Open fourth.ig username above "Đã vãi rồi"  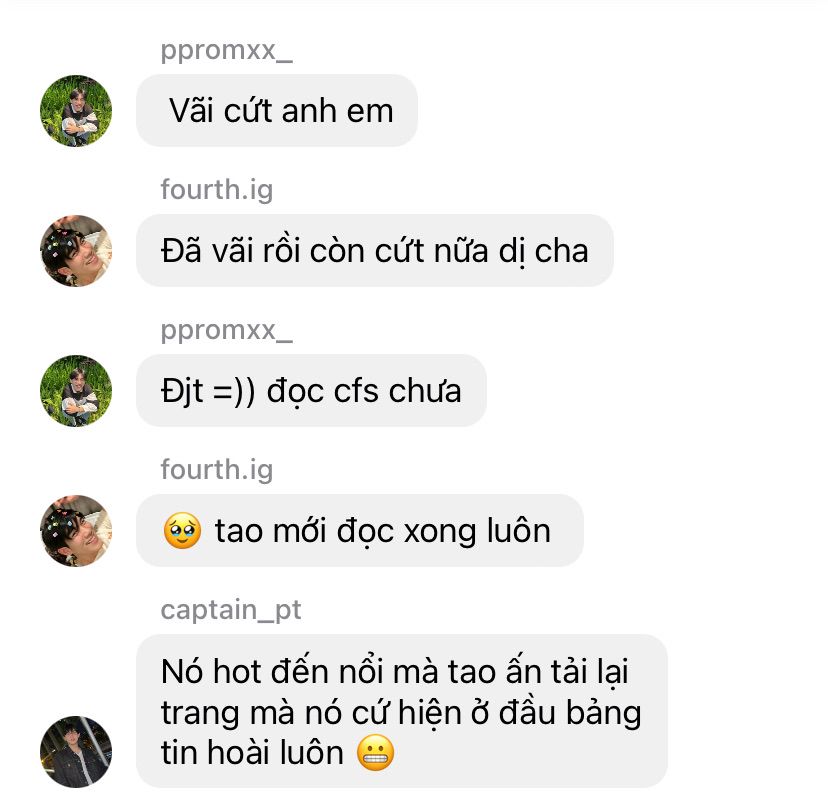tap(217, 190)
